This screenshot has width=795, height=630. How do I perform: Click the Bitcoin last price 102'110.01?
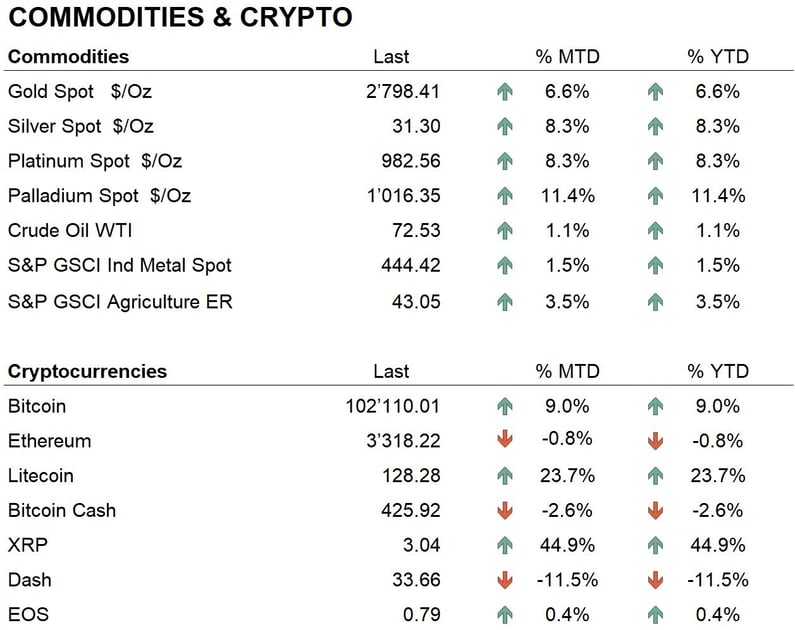coord(391,406)
